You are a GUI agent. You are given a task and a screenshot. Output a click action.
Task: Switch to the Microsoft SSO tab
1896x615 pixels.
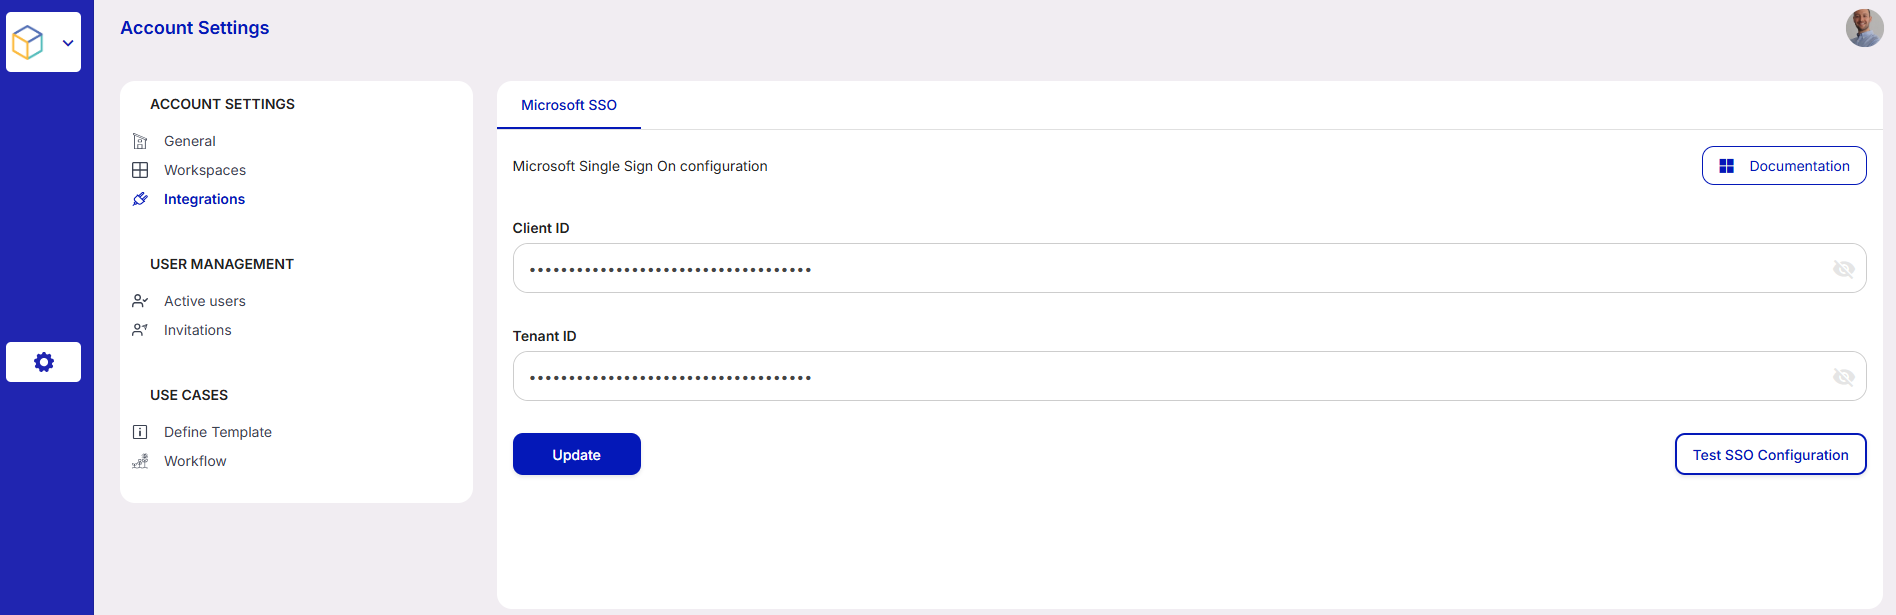(568, 105)
